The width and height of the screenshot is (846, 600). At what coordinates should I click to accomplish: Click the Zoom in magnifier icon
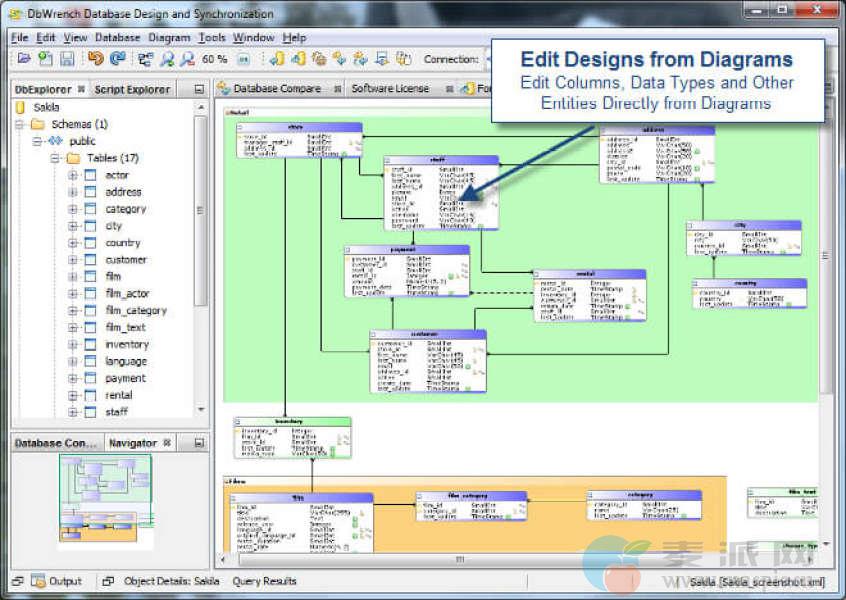(x=168, y=59)
